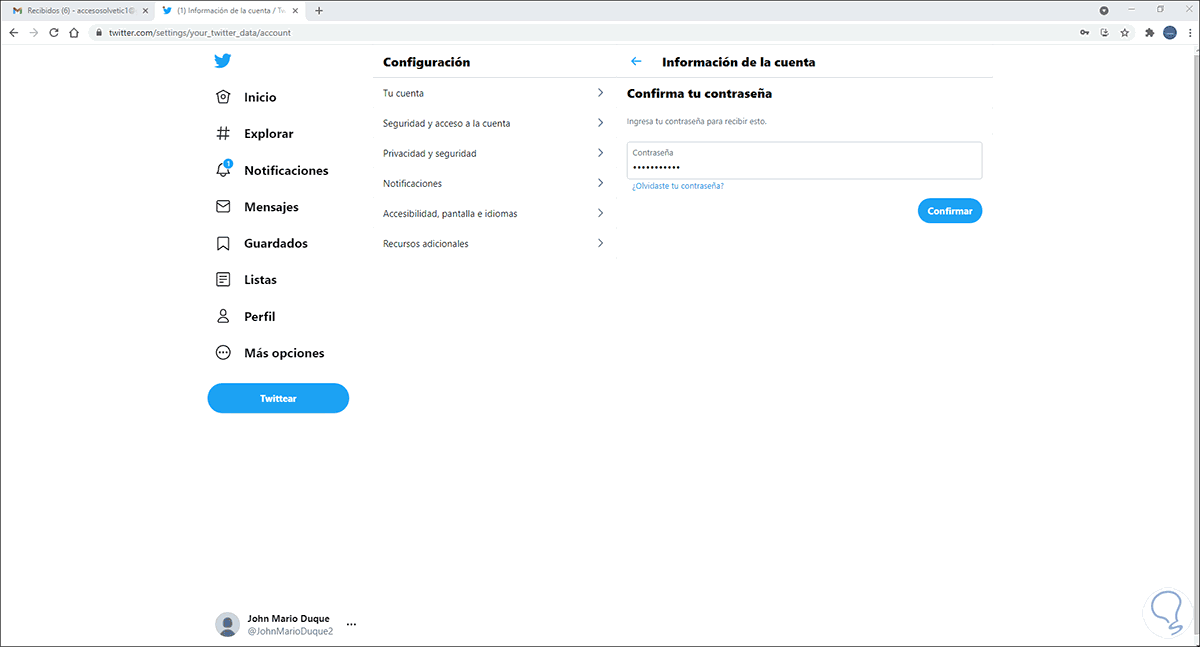The width and height of the screenshot is (1200, 647).
Task: Open Guardados bookmark icon
Action: (224, 243)
